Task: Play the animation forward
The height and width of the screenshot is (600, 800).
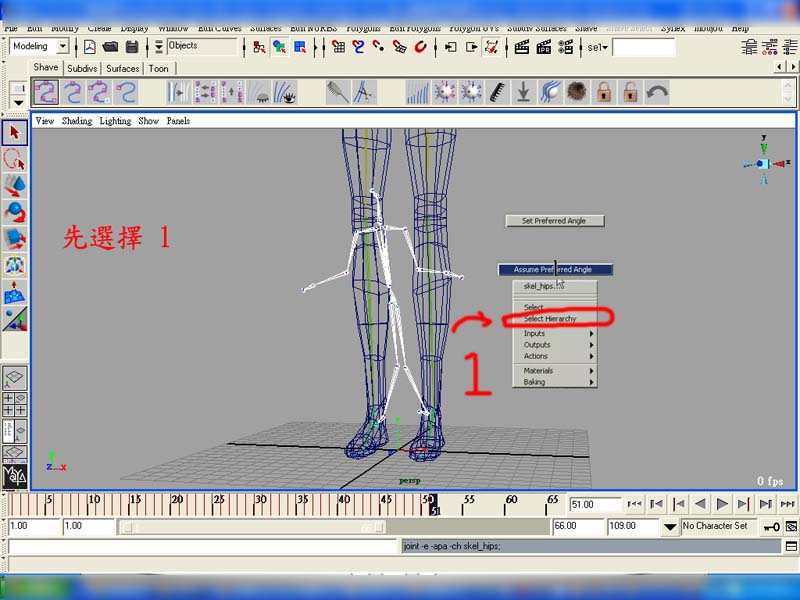Action: (x=721, y=504)
